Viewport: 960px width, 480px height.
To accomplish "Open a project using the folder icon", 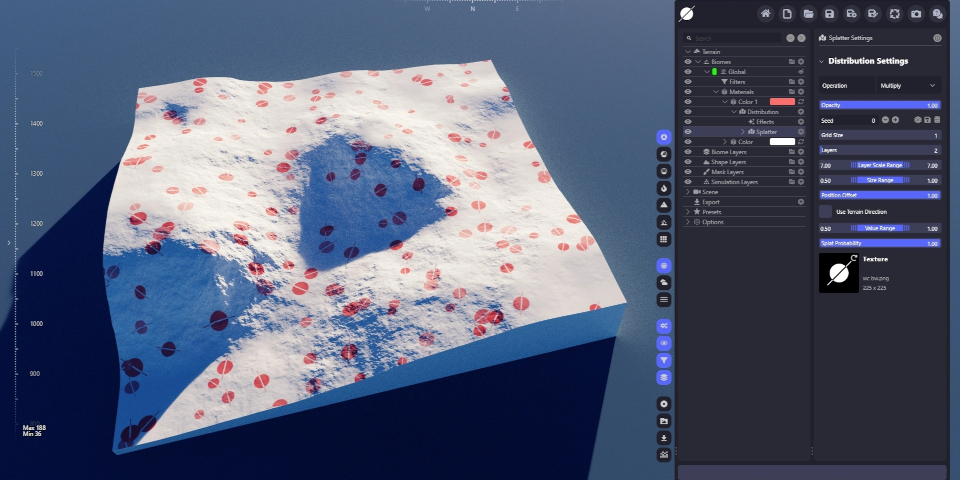I will pos(808,14).
